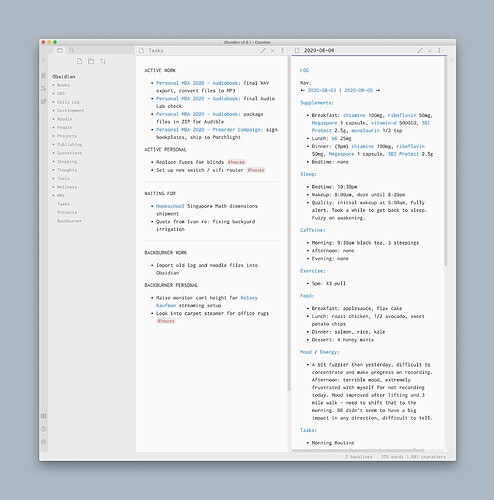Open more options for Tasks pane
494x500 pixels.
[x=282, y=50]
